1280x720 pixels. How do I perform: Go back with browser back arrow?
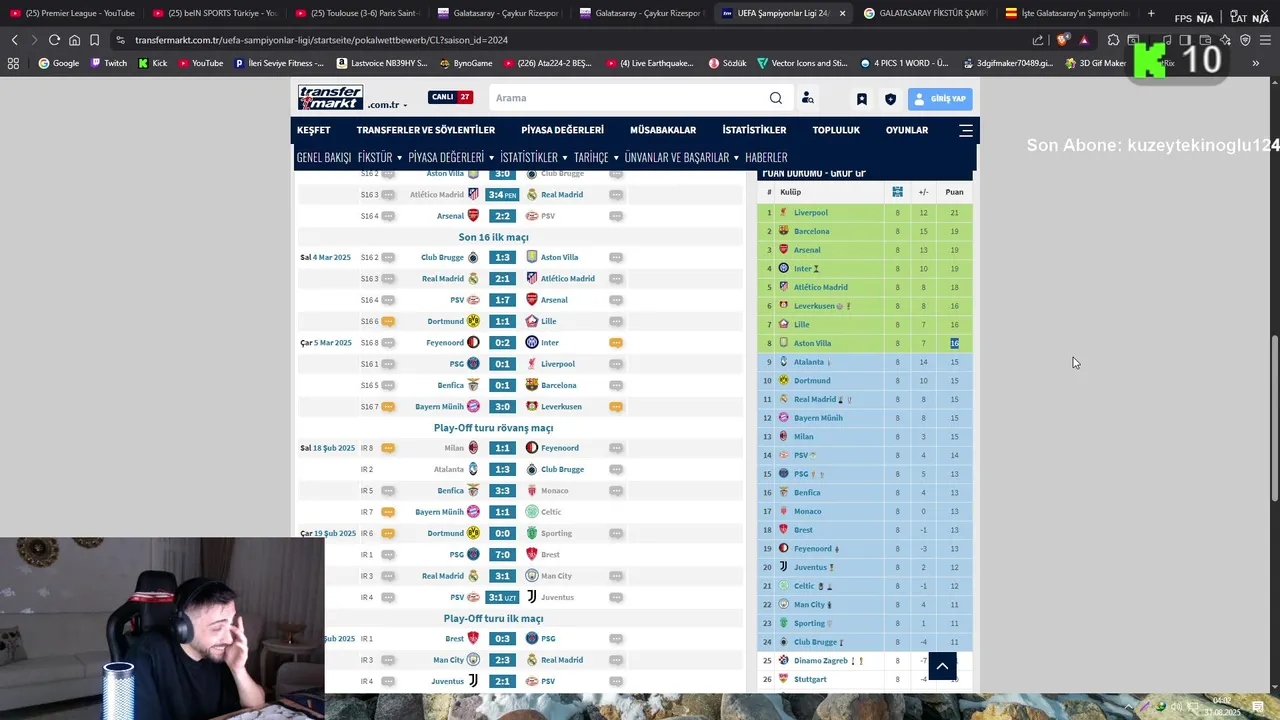pyautogui.click(x=14, y=40)
